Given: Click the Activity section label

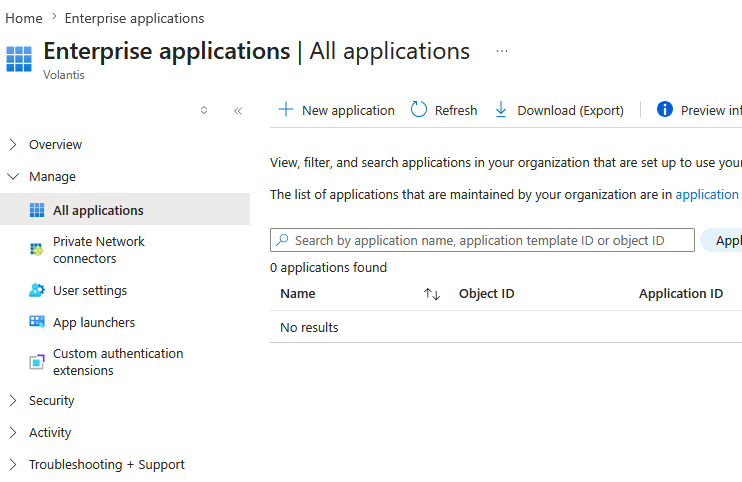Looking at the screenshot, I should tap(50, 432).
